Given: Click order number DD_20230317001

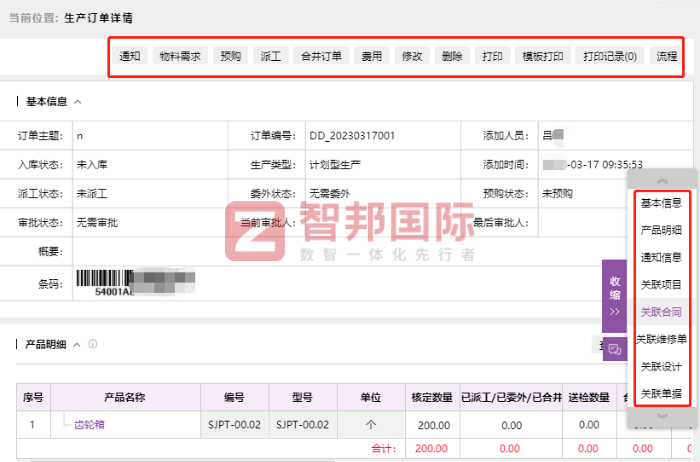Looking at the screenshot, I should point(352,136).
